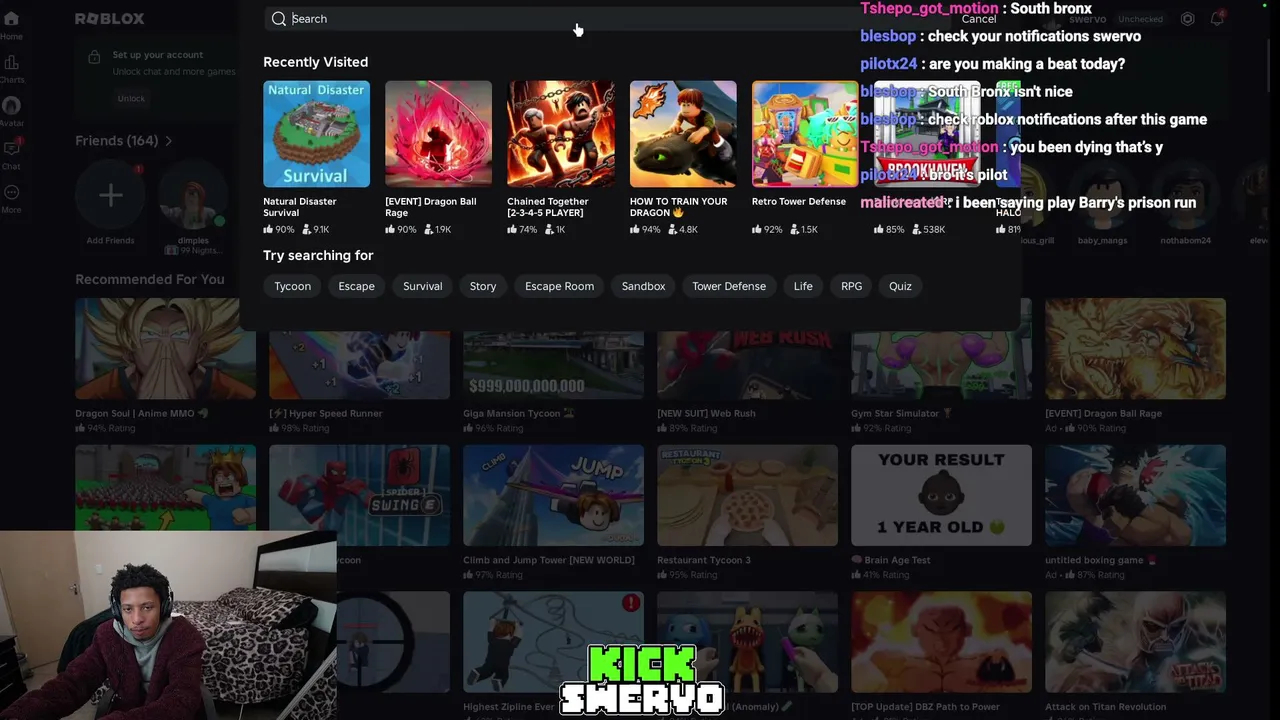Click the Chained Together [2-3-4-5 PLAYER] title

pyautogui.click(x=548, y=207)
